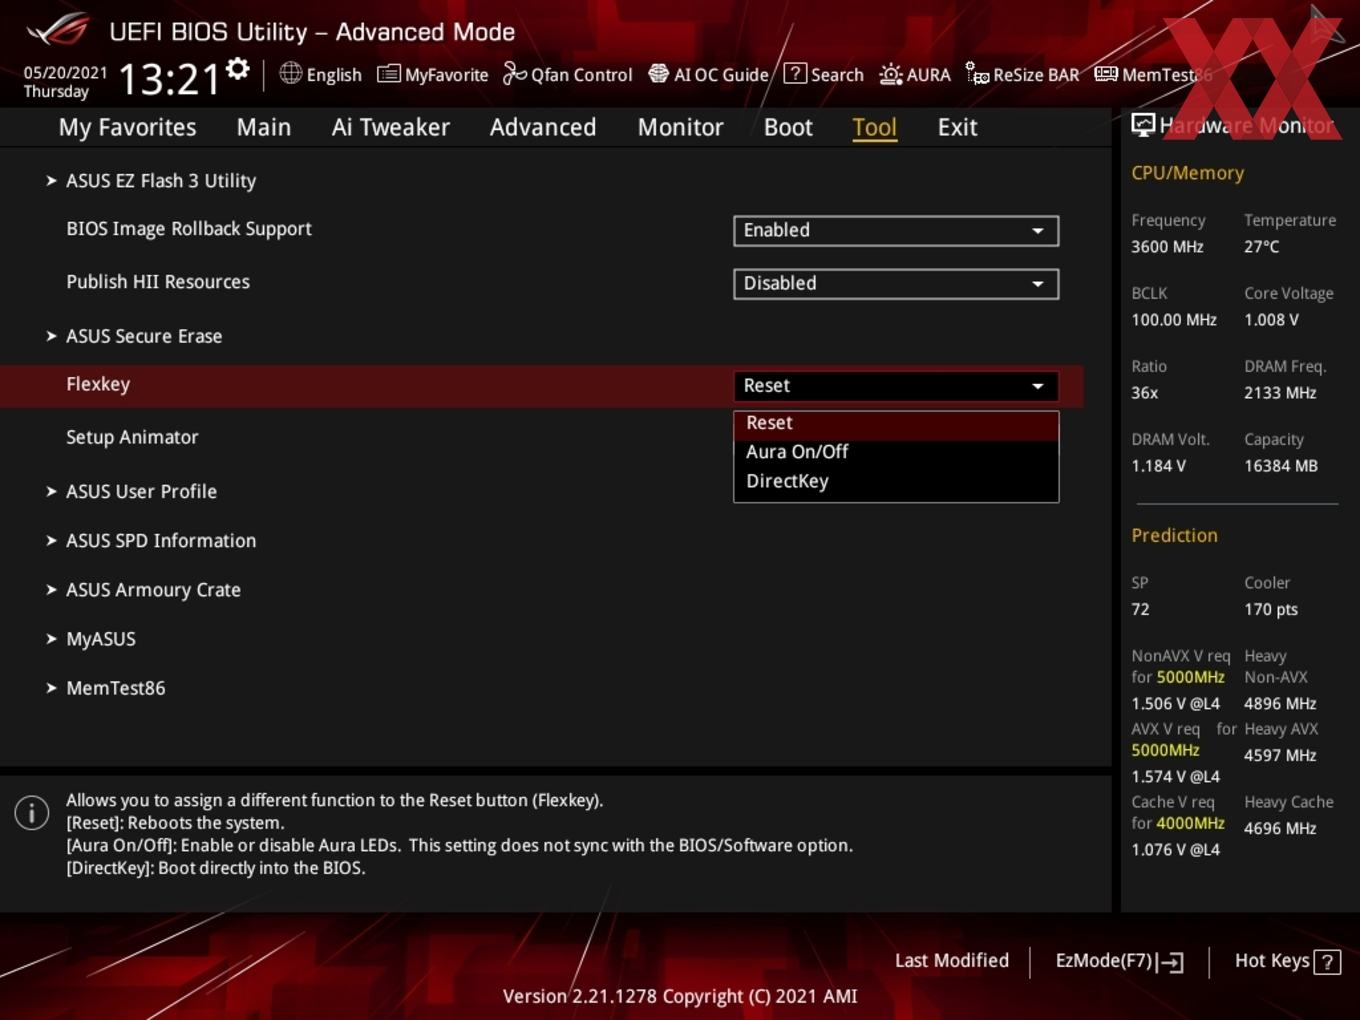Open Ai Tweaker tab

(x=391, y=127)
